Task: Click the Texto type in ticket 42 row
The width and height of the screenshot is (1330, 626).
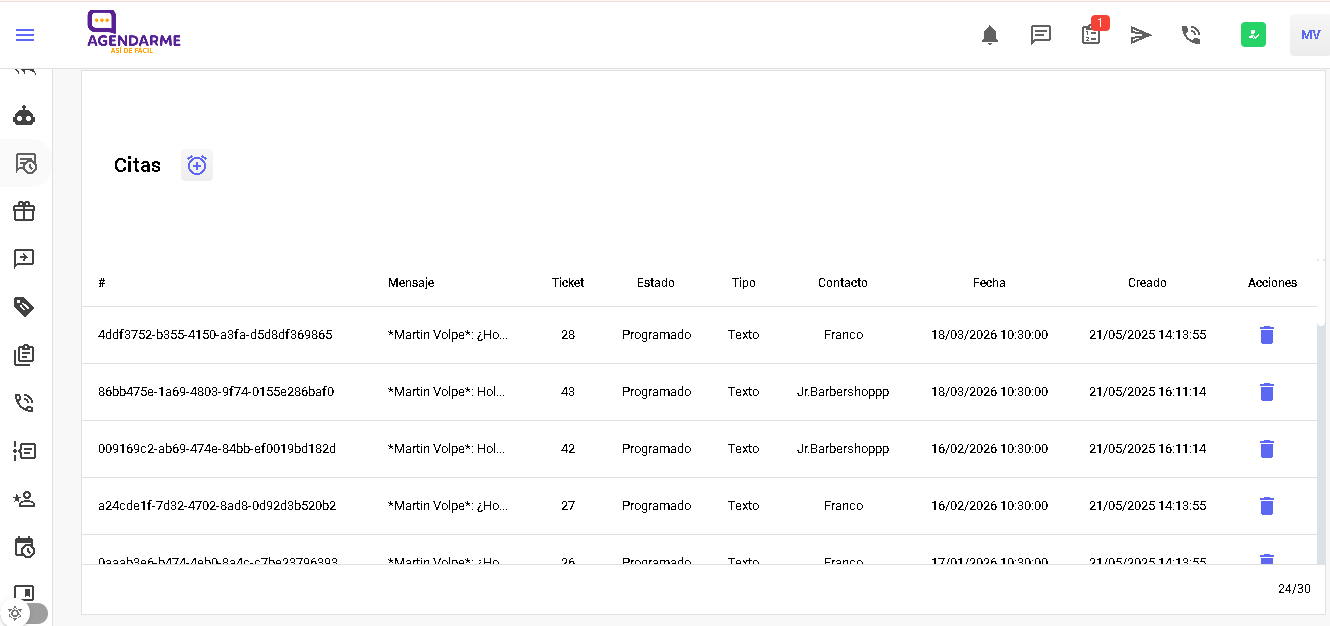Action: (x=744, y=449)
